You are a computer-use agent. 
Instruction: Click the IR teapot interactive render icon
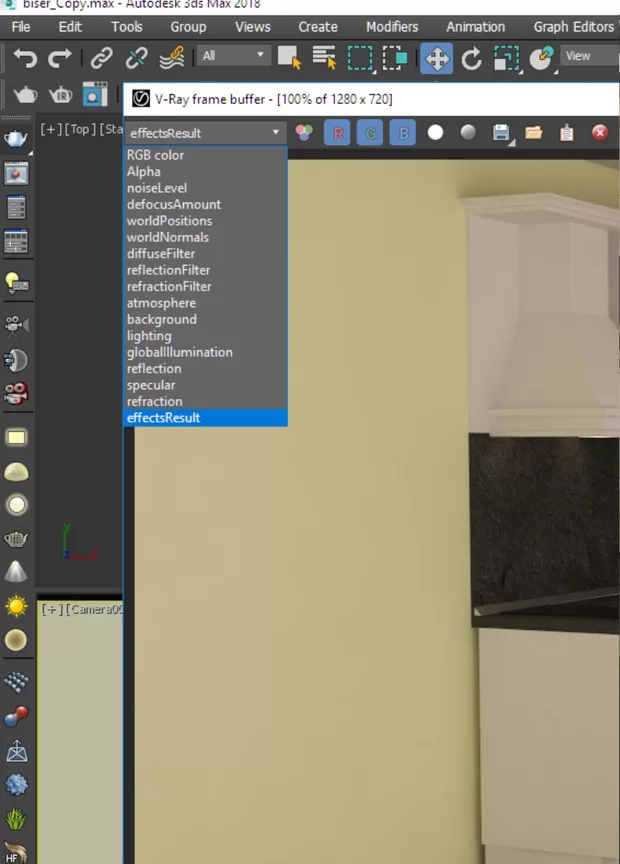[x=61, y=95]
